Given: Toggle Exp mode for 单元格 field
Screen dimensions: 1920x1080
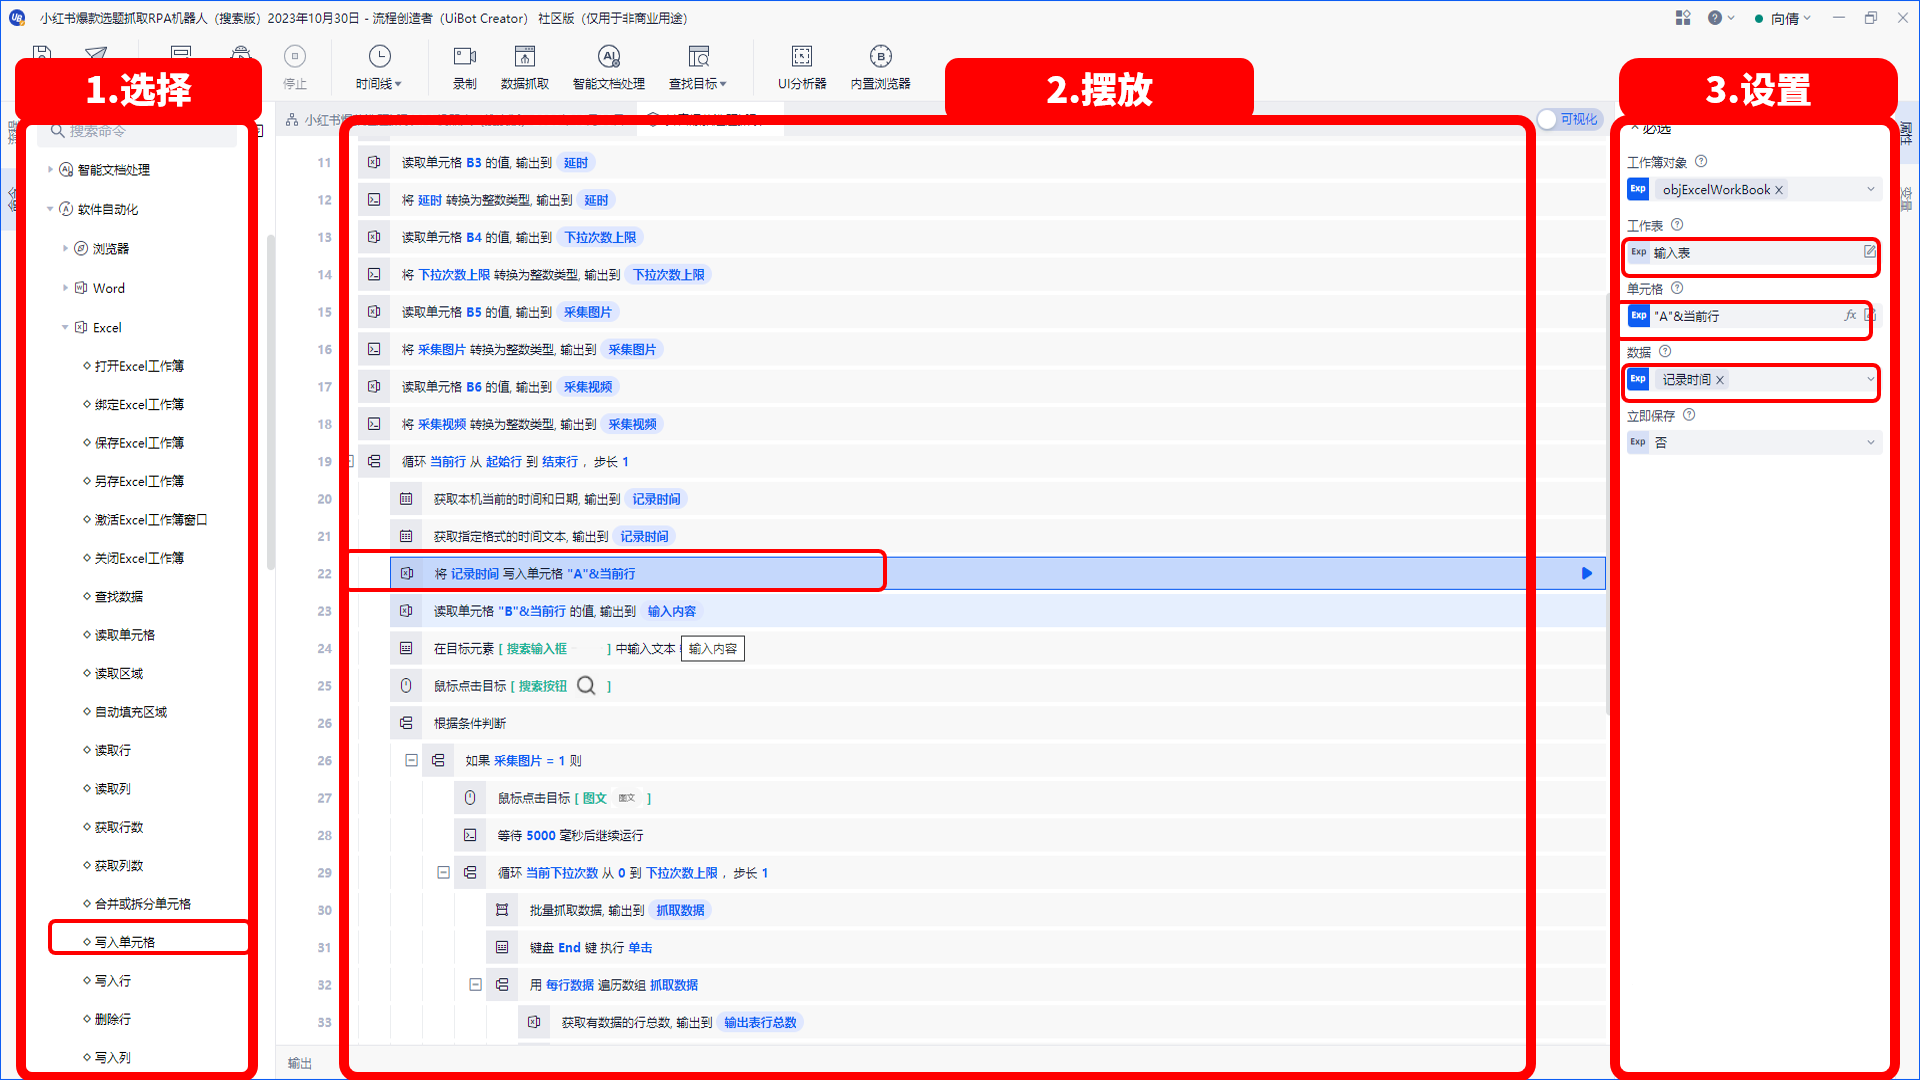Looking at the screenshot, I should click(1638, 316).
